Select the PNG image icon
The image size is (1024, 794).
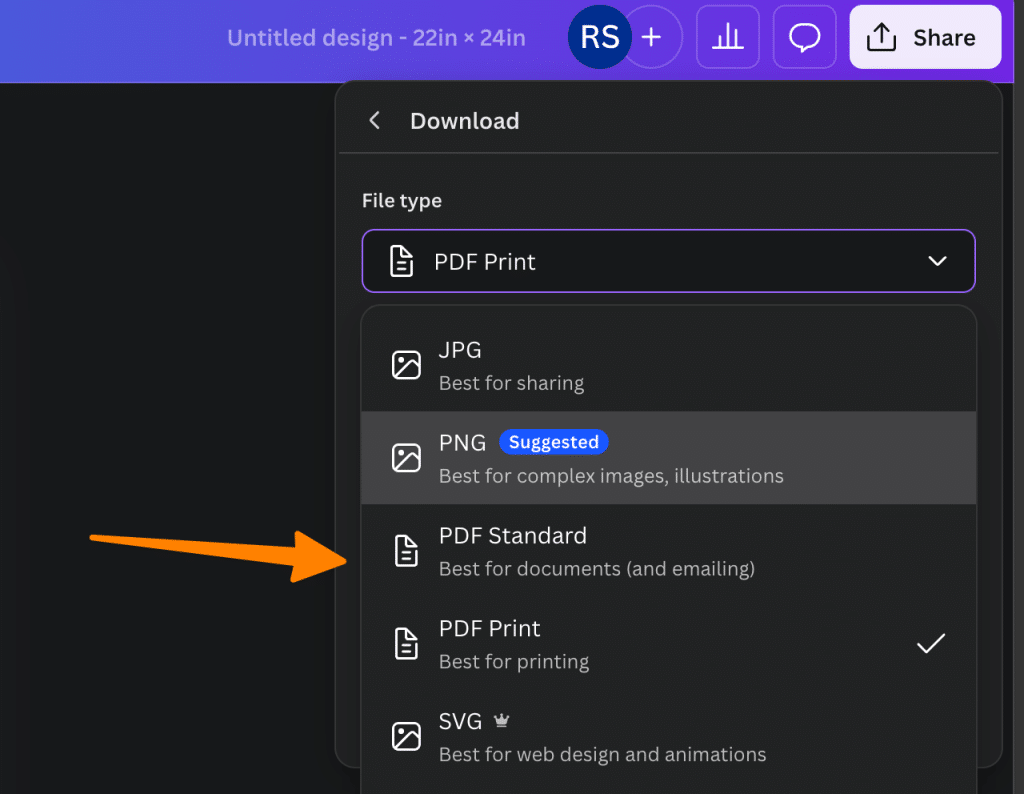point(406,457)
